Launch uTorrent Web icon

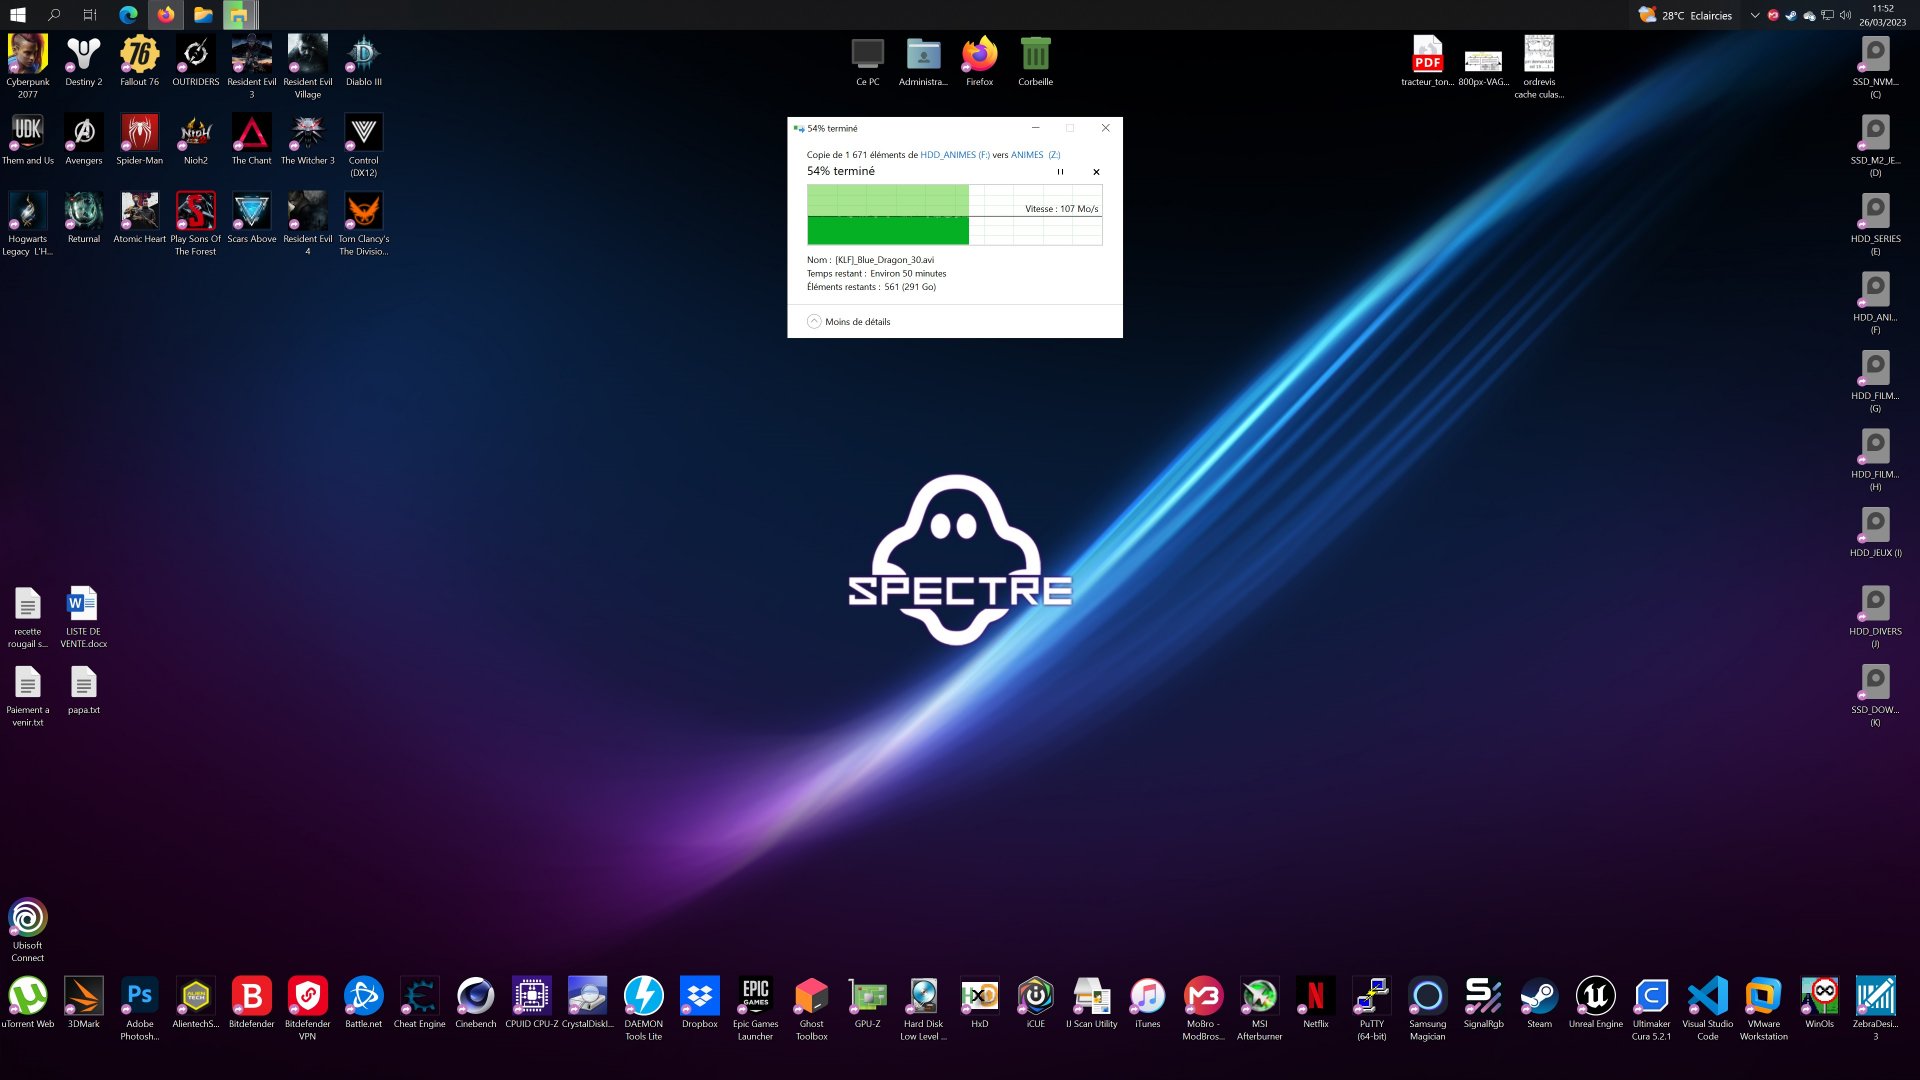tap(28, 1002)
